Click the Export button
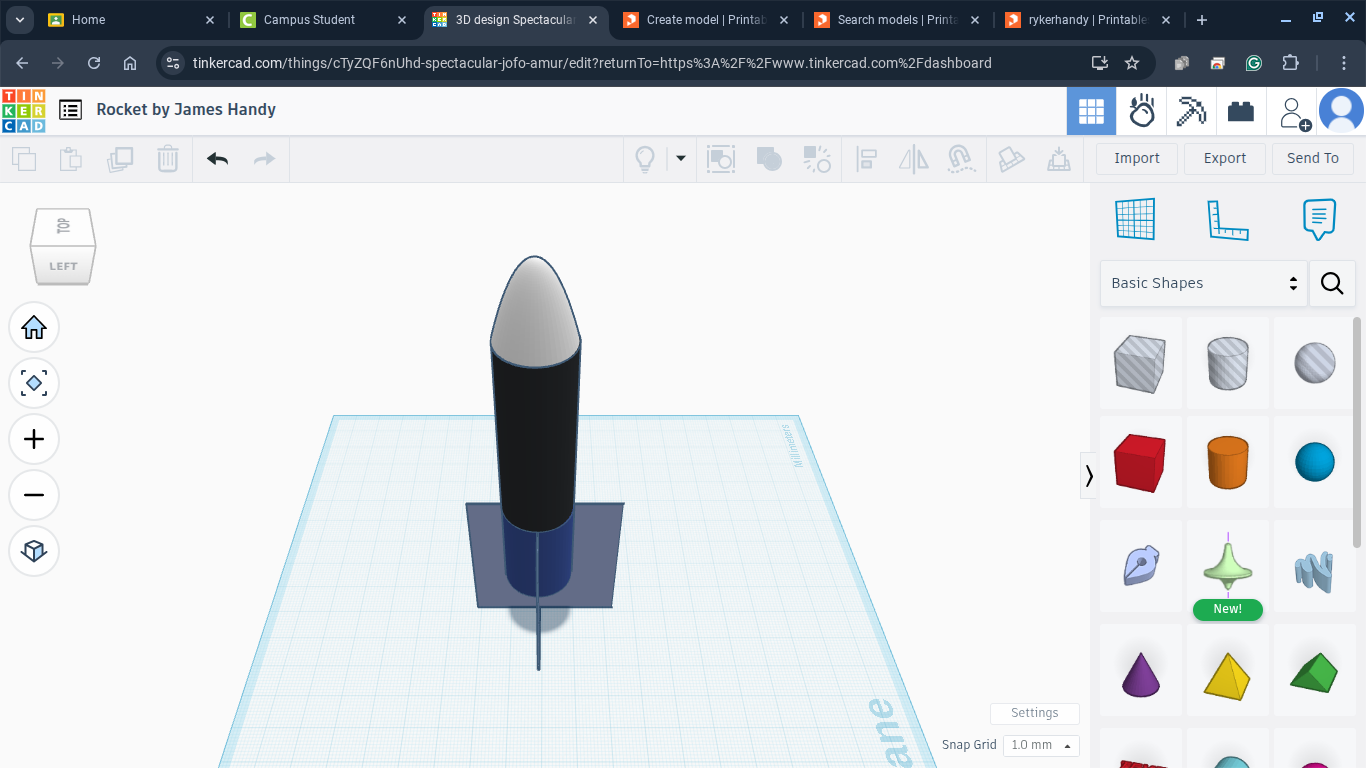Screen dimensions: 1366x768 (x=1225, y=158)
